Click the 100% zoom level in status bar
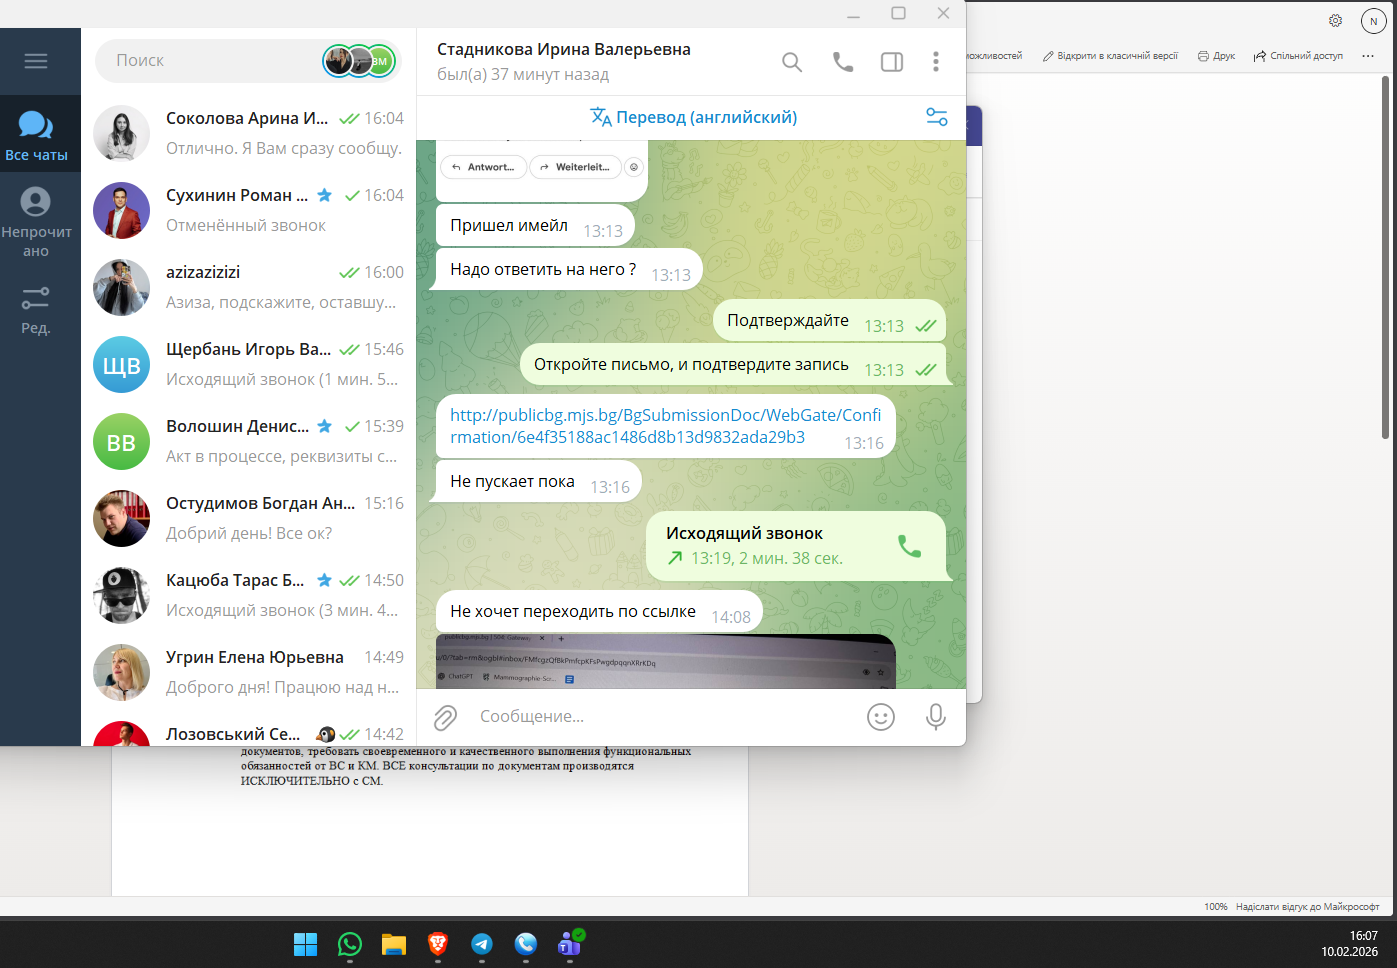Viewport: 1397px width, 968px height. coord(1216,907)
